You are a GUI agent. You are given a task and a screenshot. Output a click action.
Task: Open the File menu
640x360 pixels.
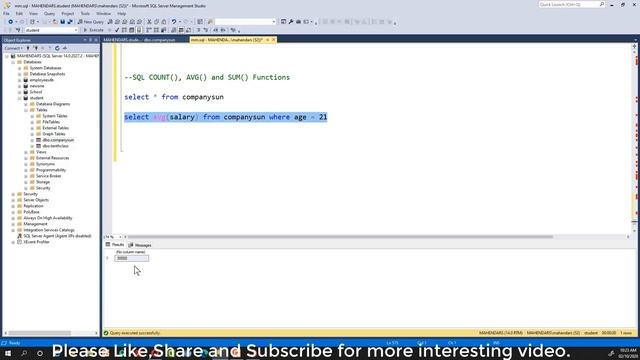pos(7,13)
